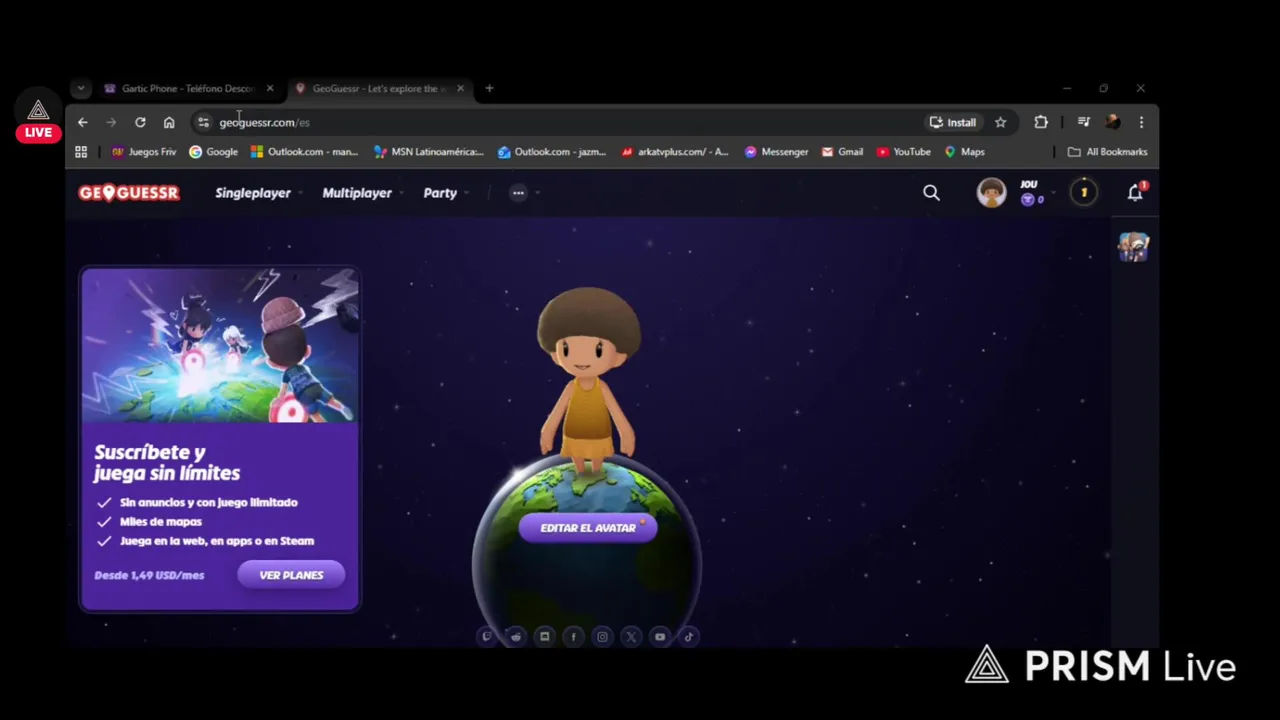This screenshot has width=1280, height=720.
Task: Close the Gartic Phone tab
Action: coord(269,88)
